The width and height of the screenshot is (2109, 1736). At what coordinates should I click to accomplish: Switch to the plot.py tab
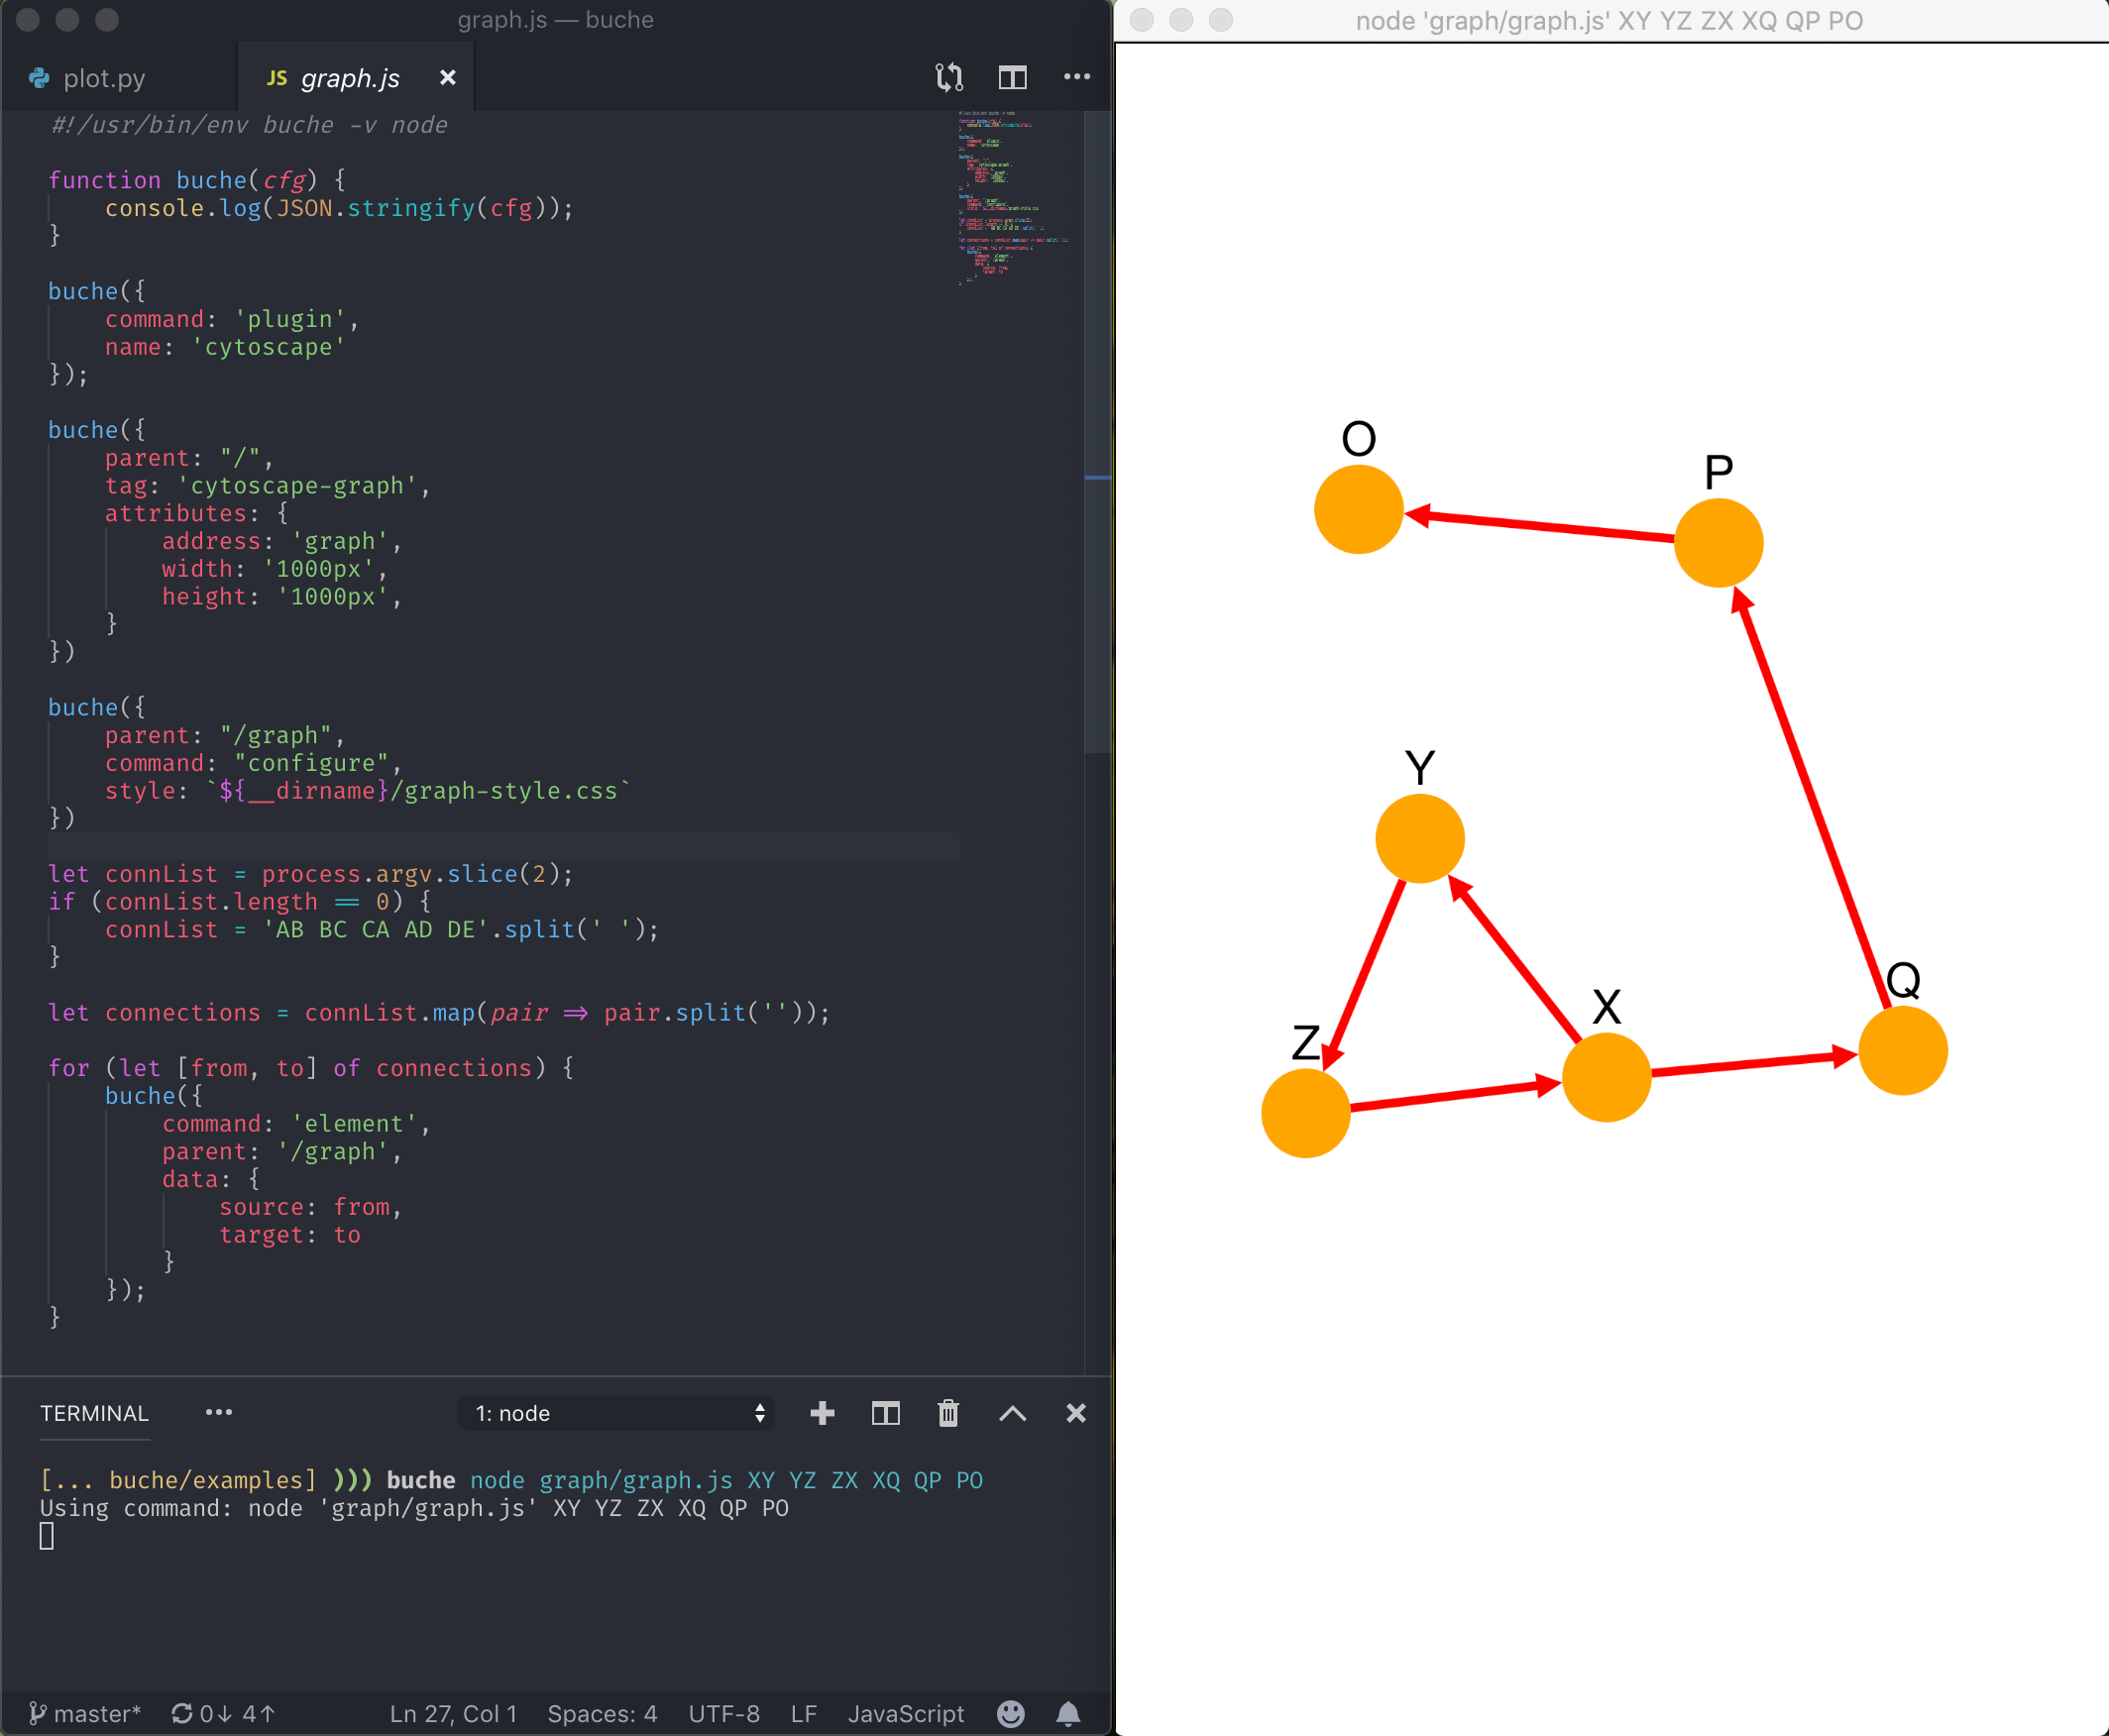103,78
